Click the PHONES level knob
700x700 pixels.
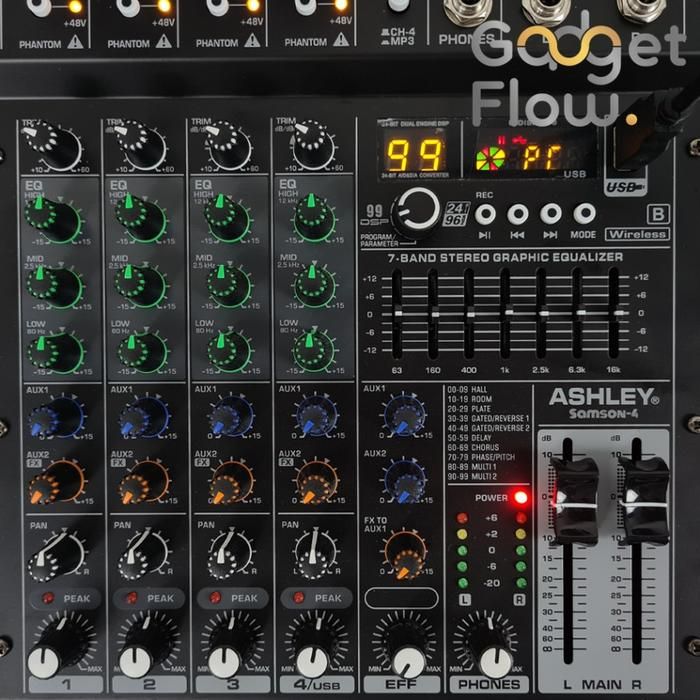[488, 648]
